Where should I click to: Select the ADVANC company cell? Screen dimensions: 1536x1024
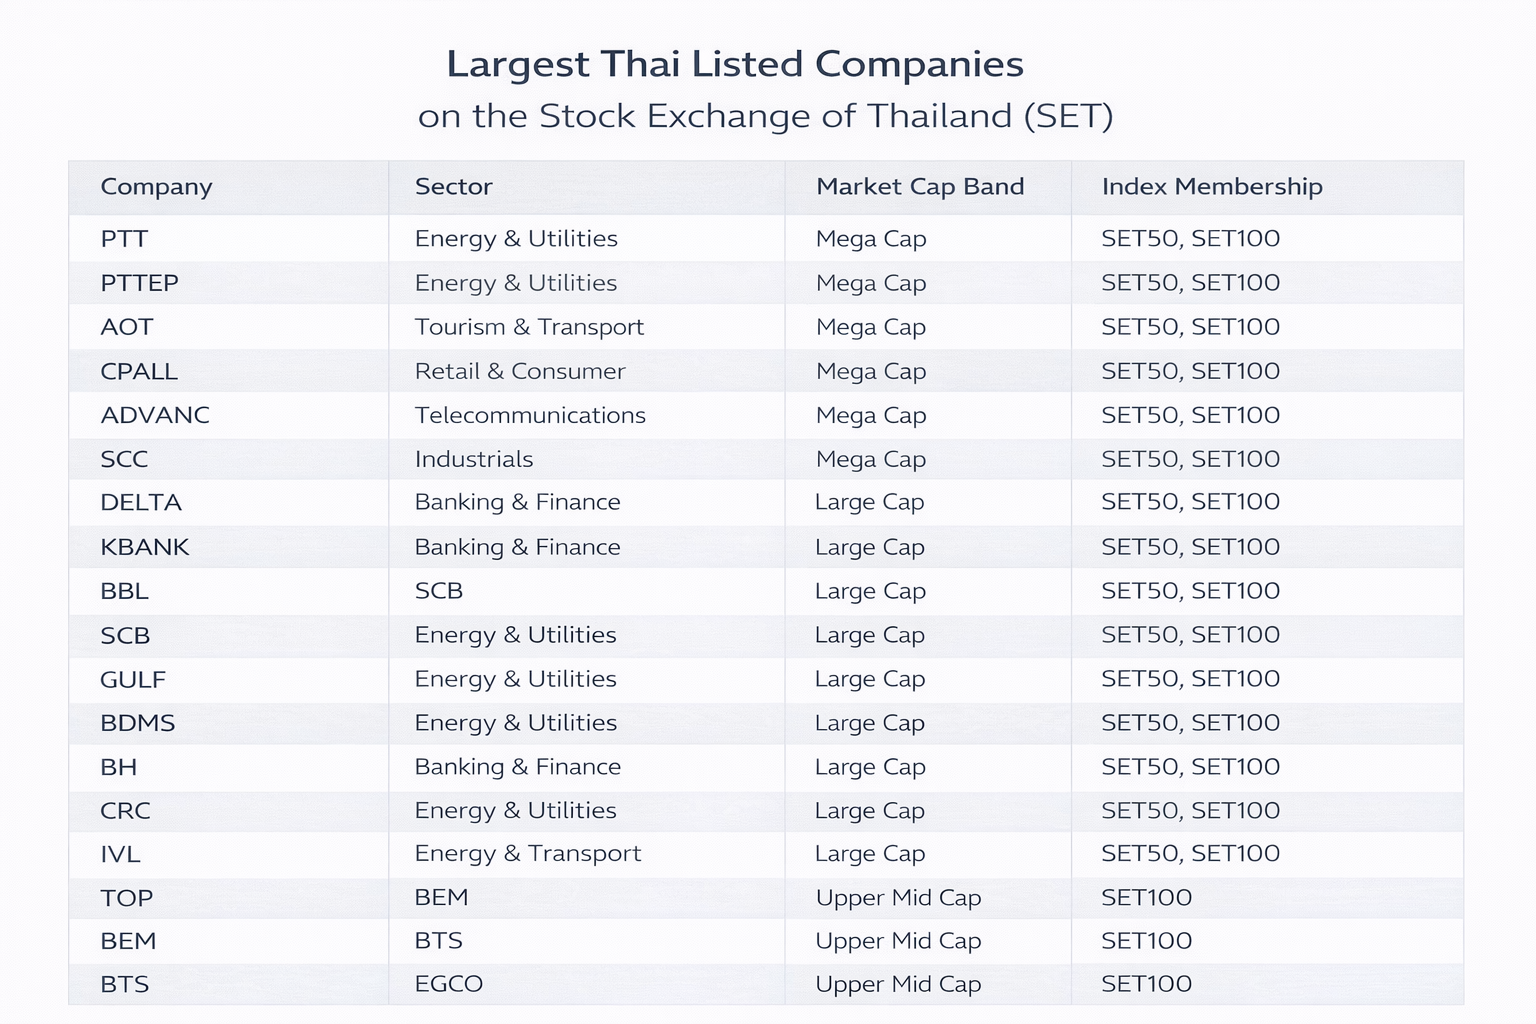point(155,415)
